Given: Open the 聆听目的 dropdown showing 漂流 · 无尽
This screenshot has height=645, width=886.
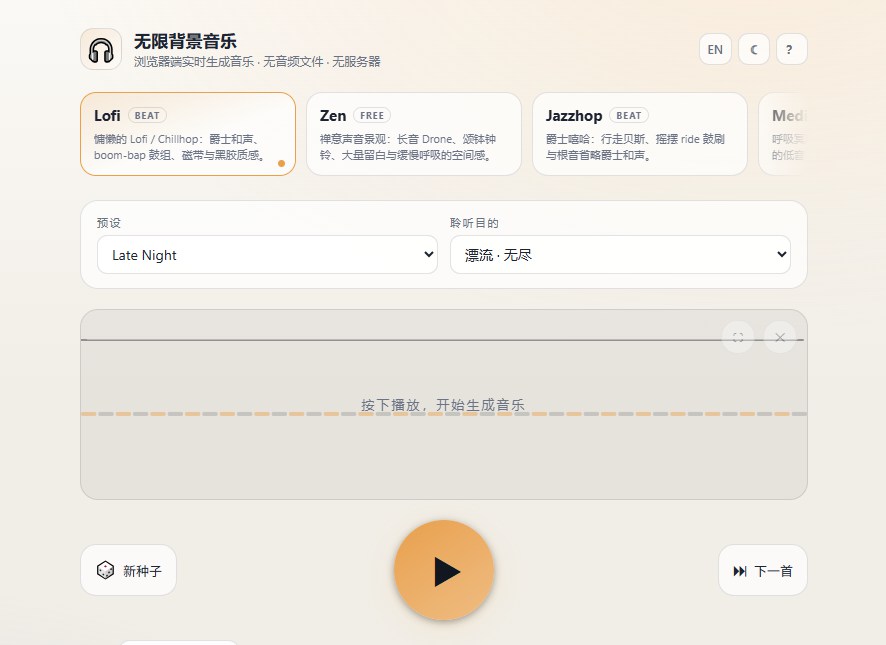Looking at the screenshot, I should [620, 255].
